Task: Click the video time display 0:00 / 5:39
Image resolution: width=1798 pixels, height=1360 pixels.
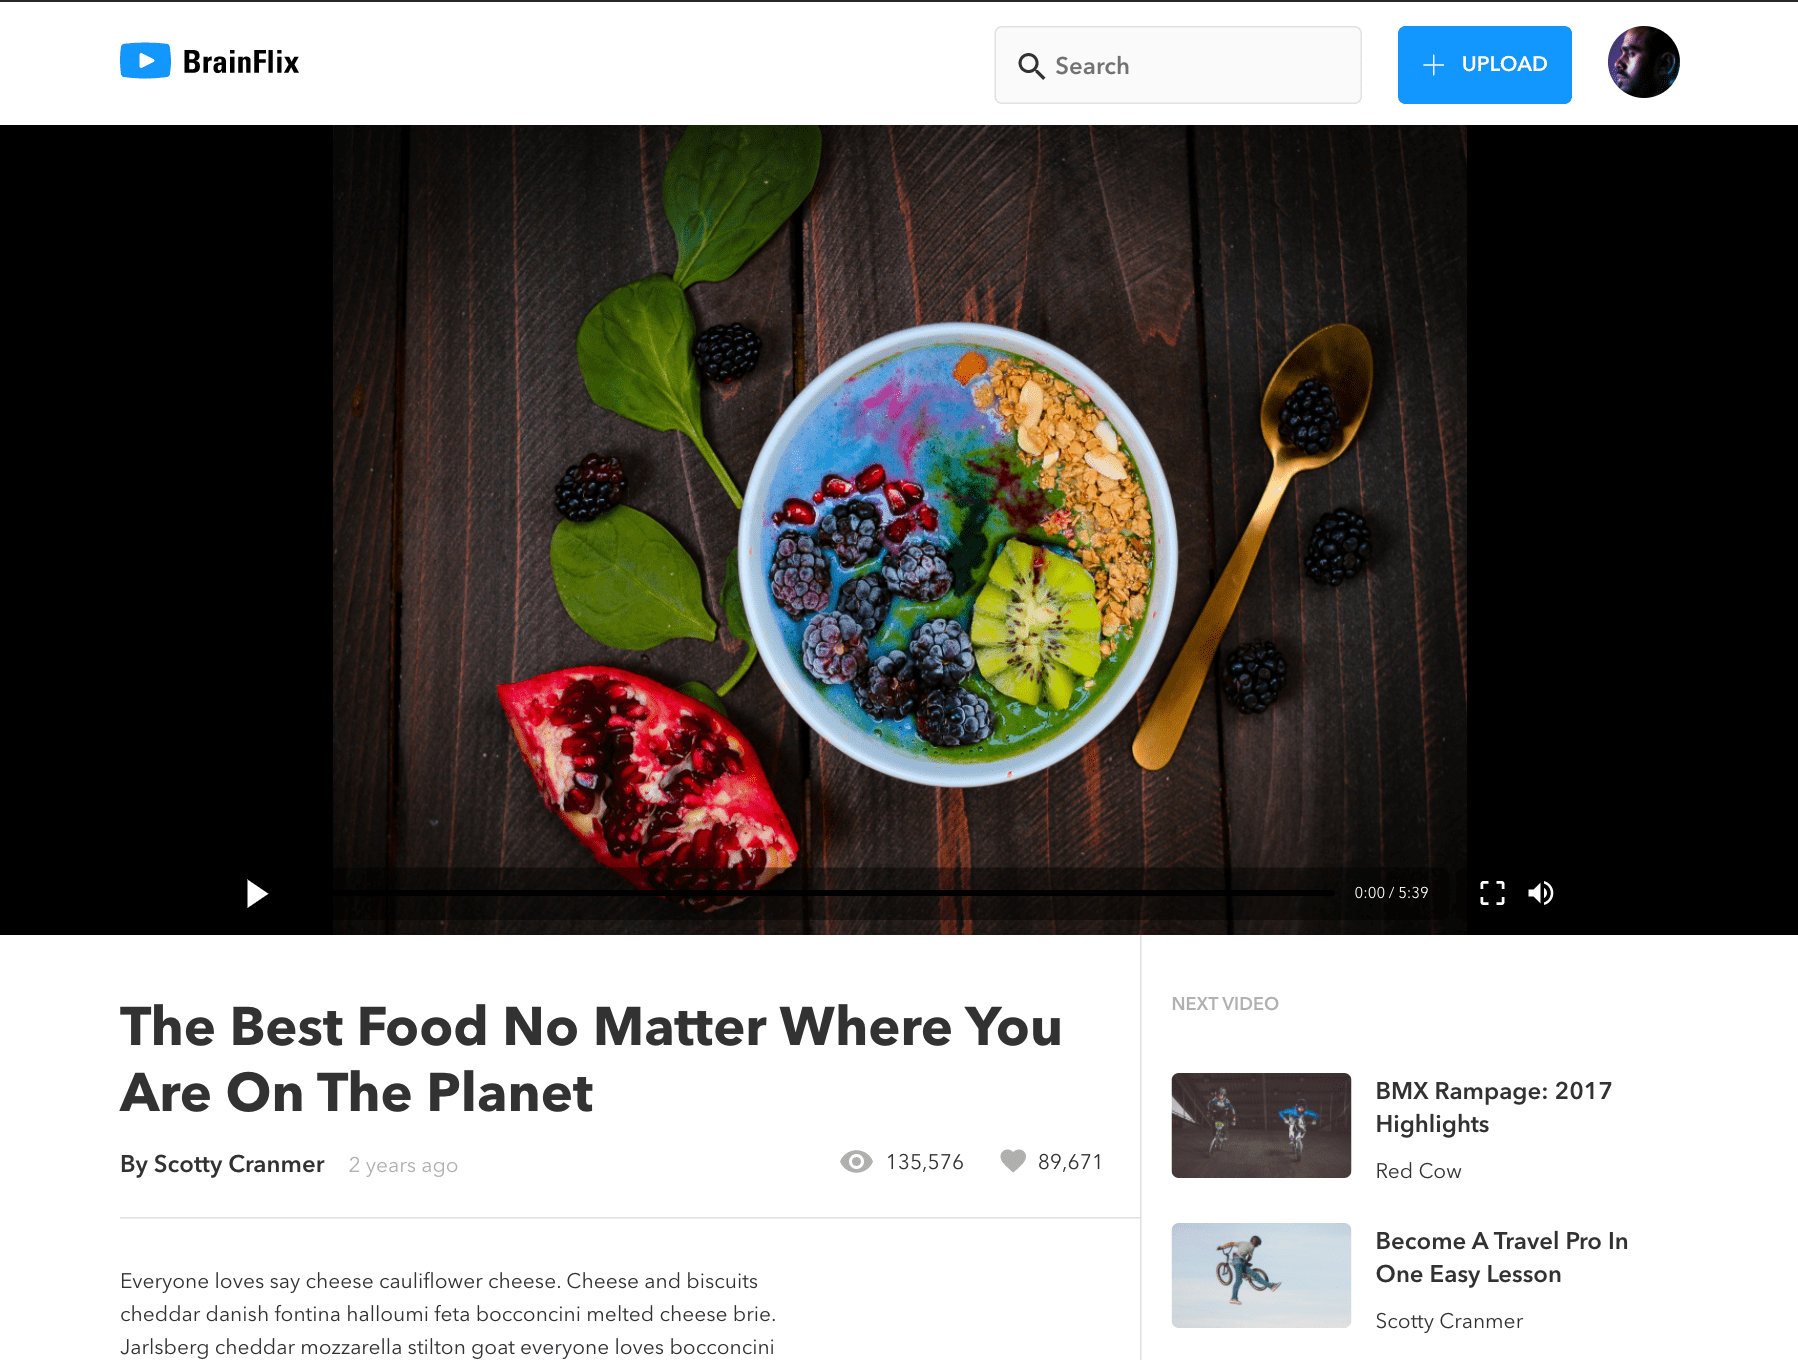Action: coord(1391,893)
